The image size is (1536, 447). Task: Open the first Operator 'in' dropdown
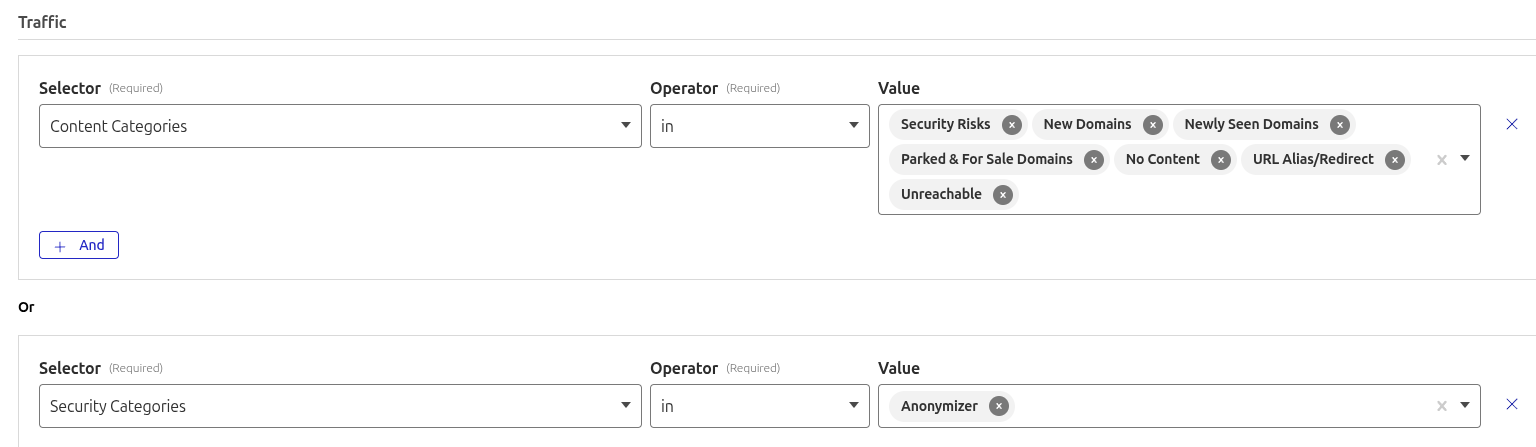[x=759, y=126]
